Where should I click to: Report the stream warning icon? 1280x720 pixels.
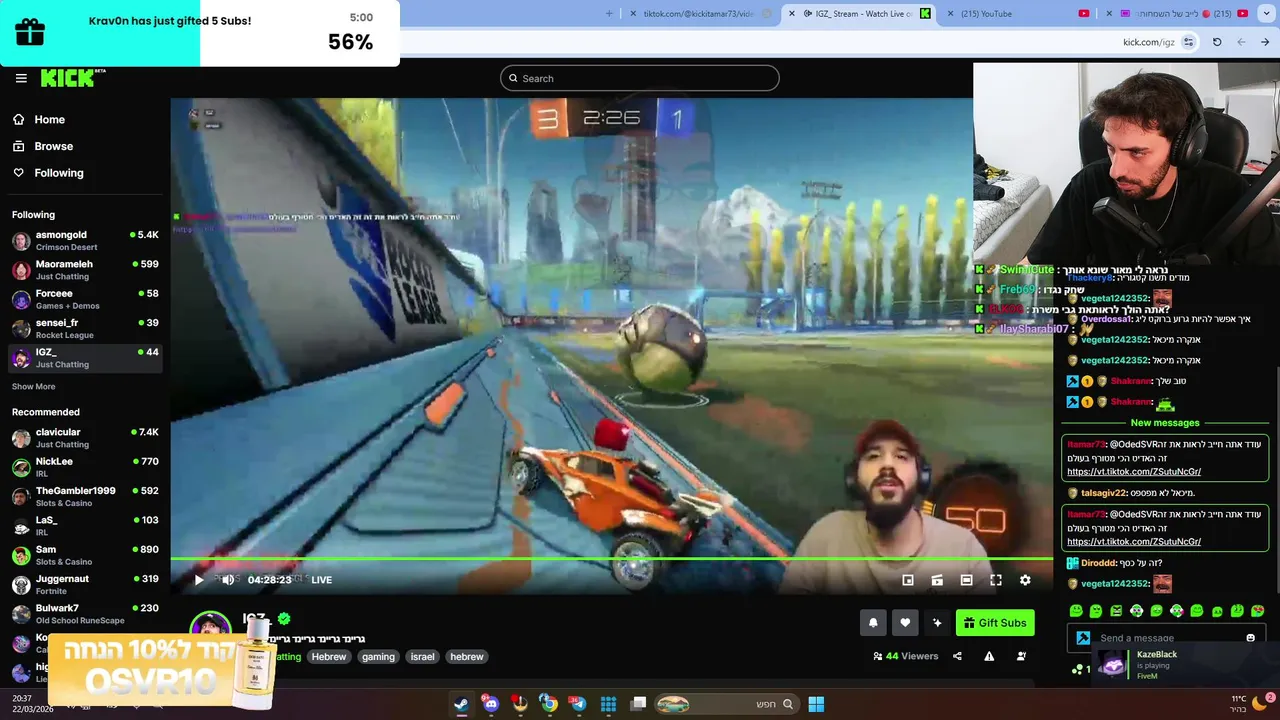coord(989,656)
